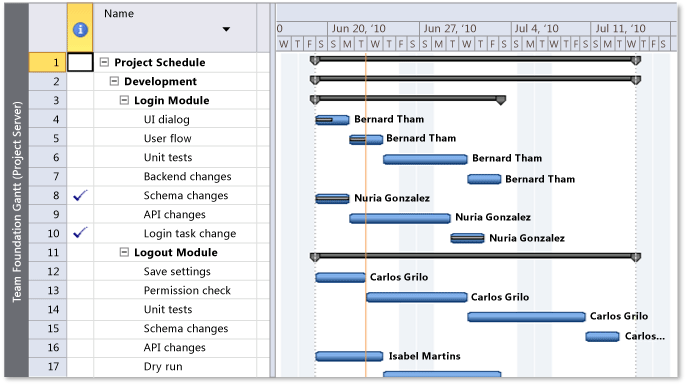Screen dimensions: 687x385
Task: Select the UI dialog task name
Action: [x=166, y=120]
